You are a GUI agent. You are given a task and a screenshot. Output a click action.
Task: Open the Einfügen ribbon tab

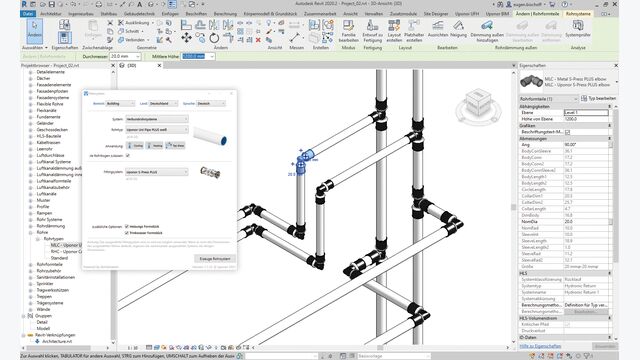click(170, 14)
